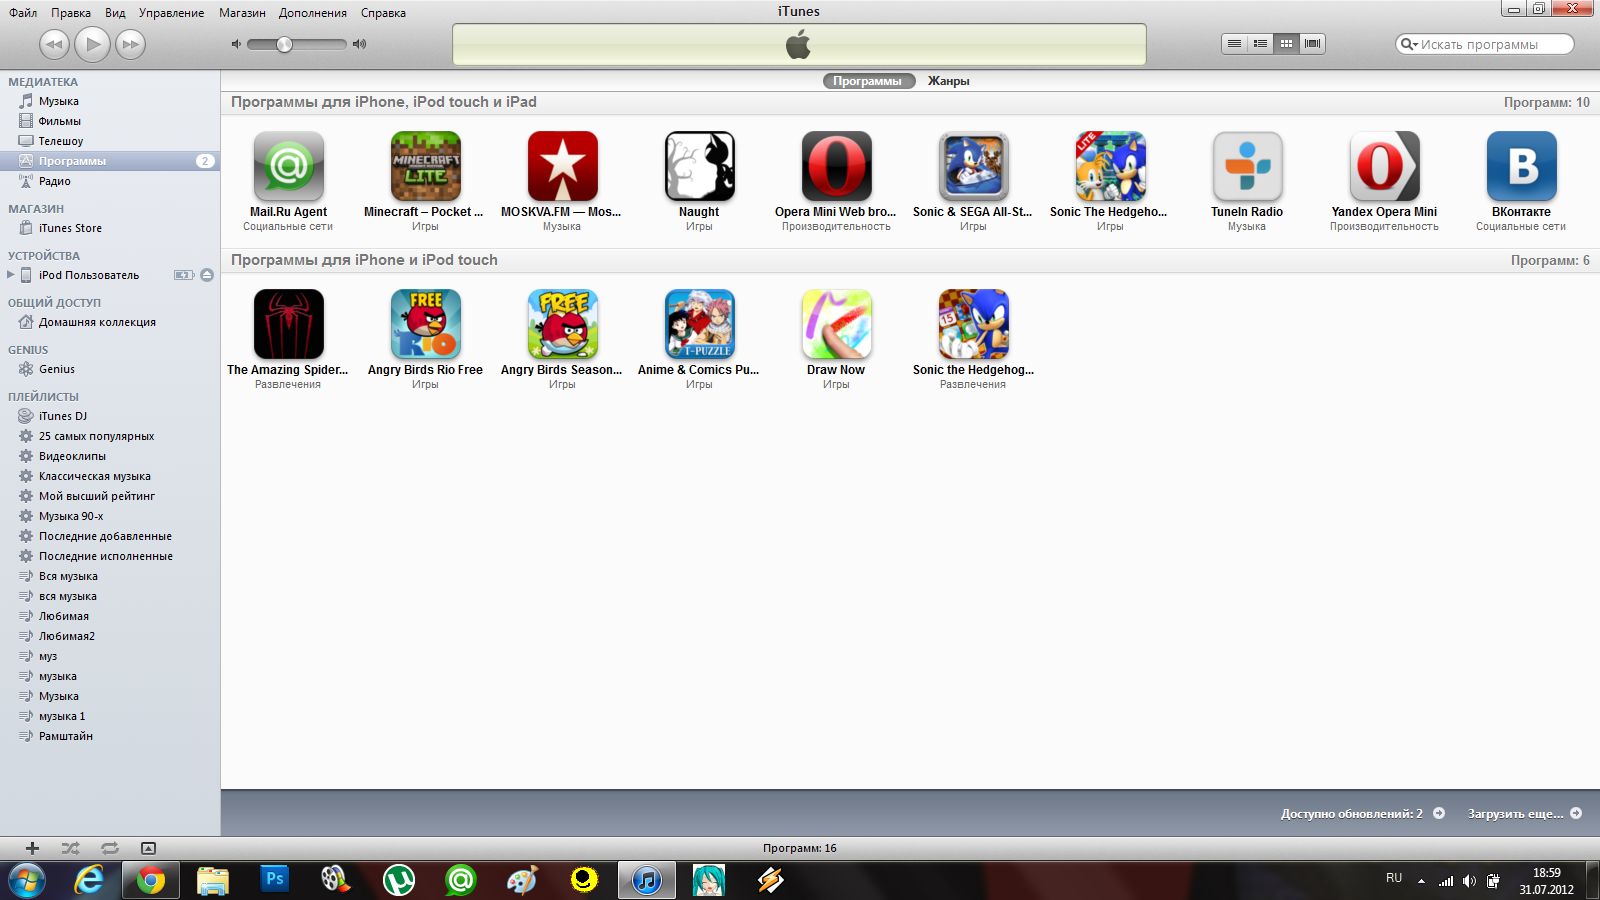Open the Правка menu
This screenshot has width=1600, height=900.
pos(71,13)
